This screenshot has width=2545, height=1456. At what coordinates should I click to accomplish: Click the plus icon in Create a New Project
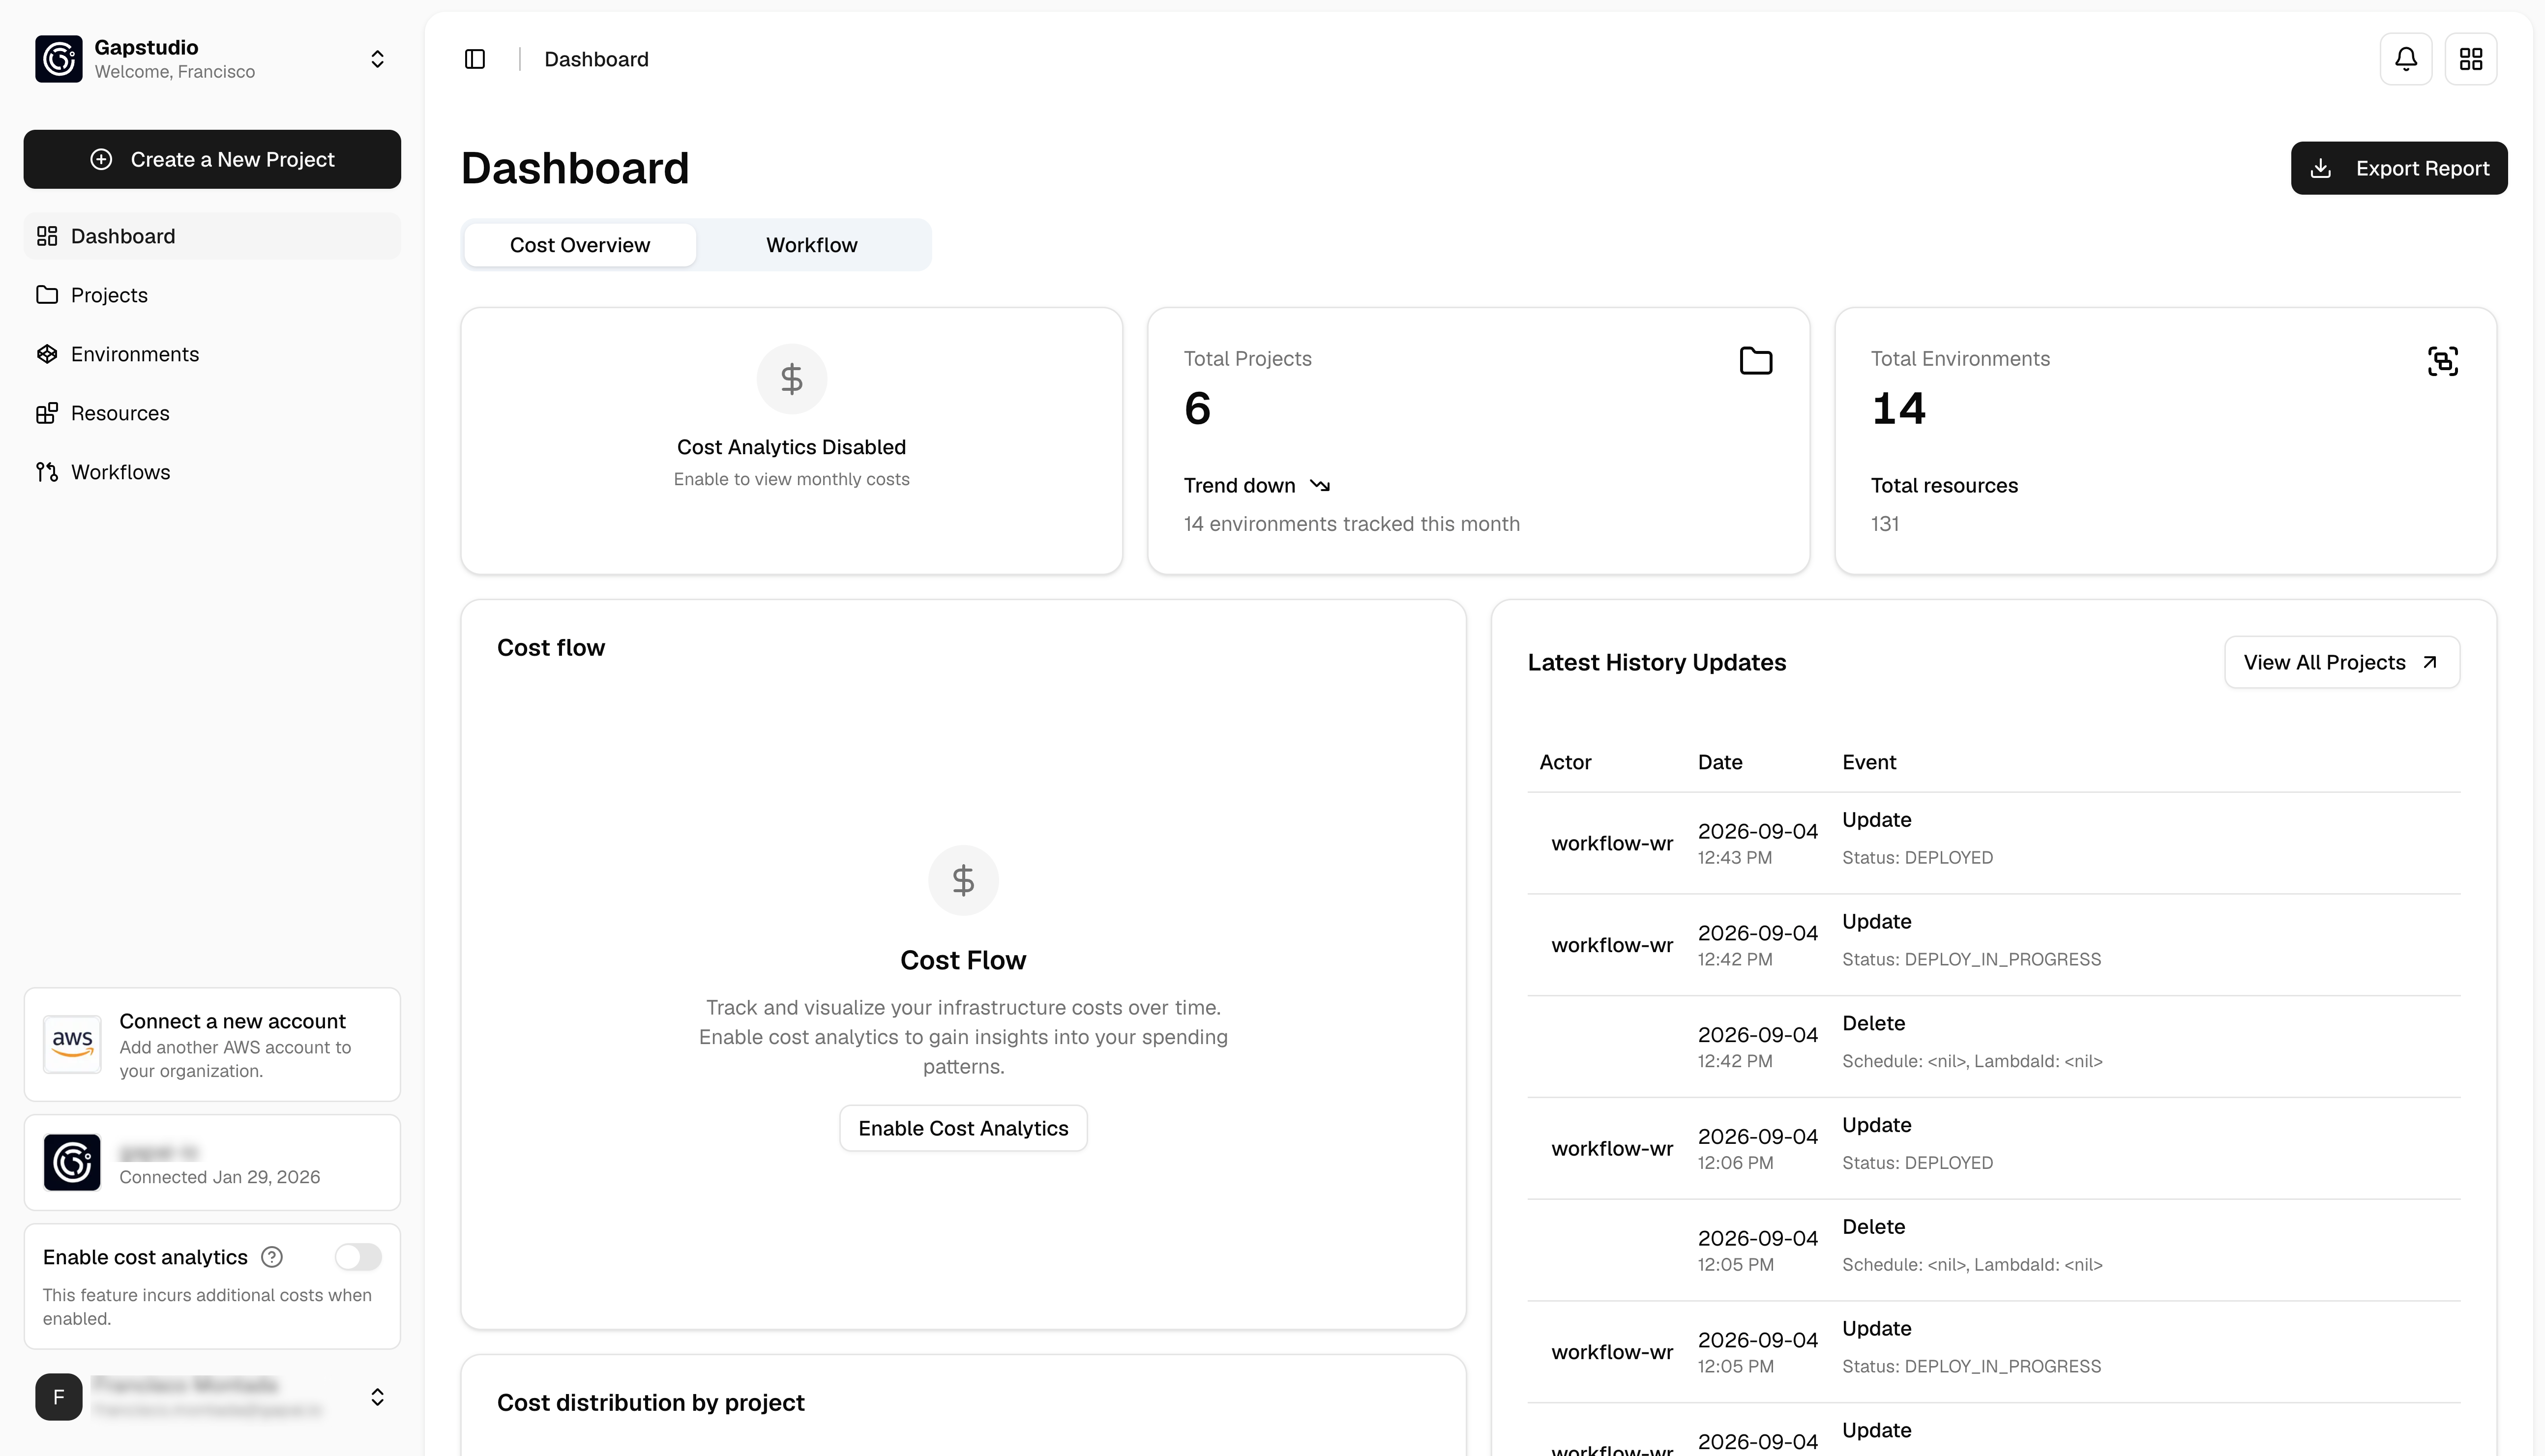point(101,159)
